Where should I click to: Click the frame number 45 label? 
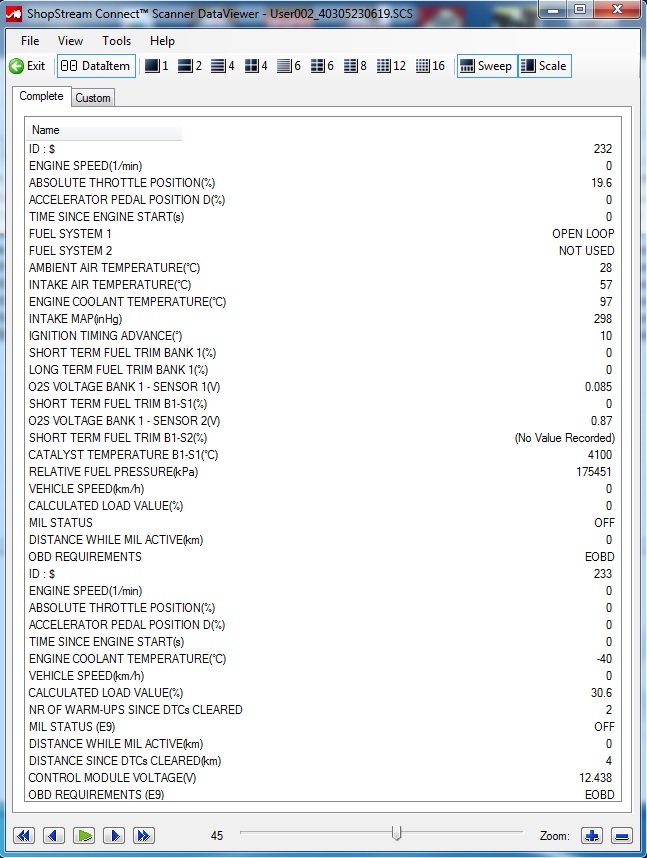tap(217, 836)
